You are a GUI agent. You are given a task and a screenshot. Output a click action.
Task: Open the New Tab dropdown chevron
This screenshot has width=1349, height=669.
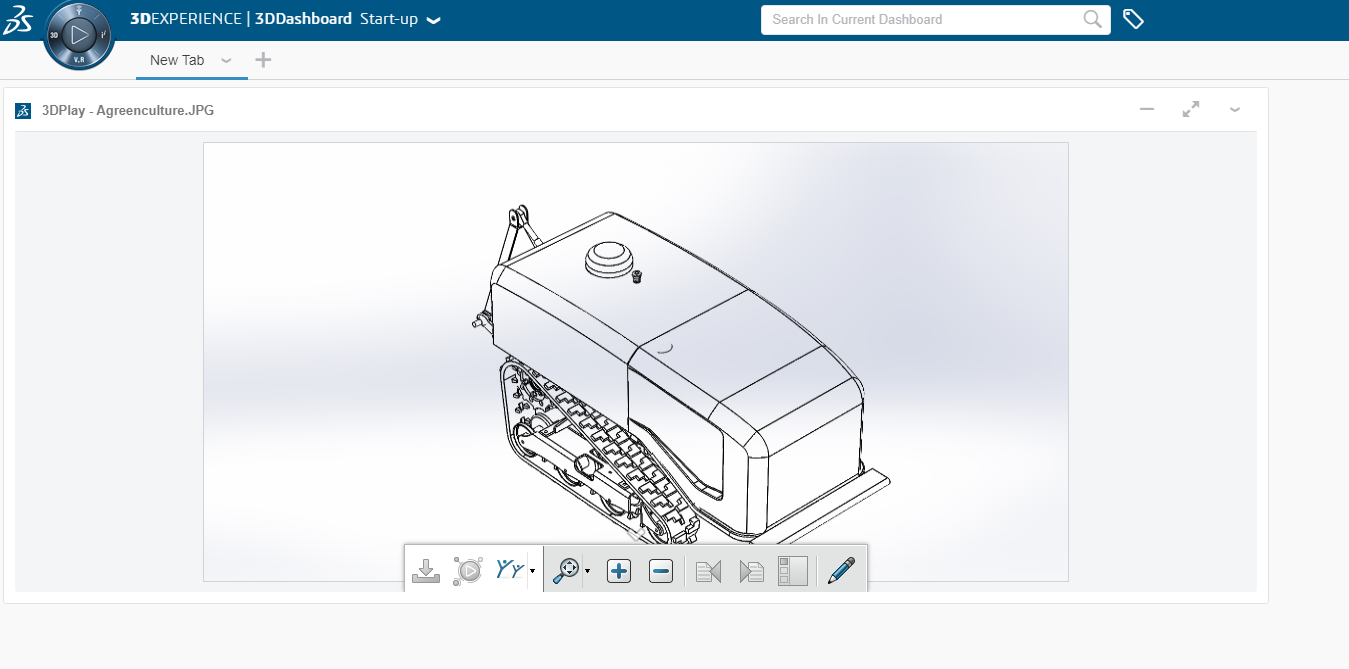226,60
